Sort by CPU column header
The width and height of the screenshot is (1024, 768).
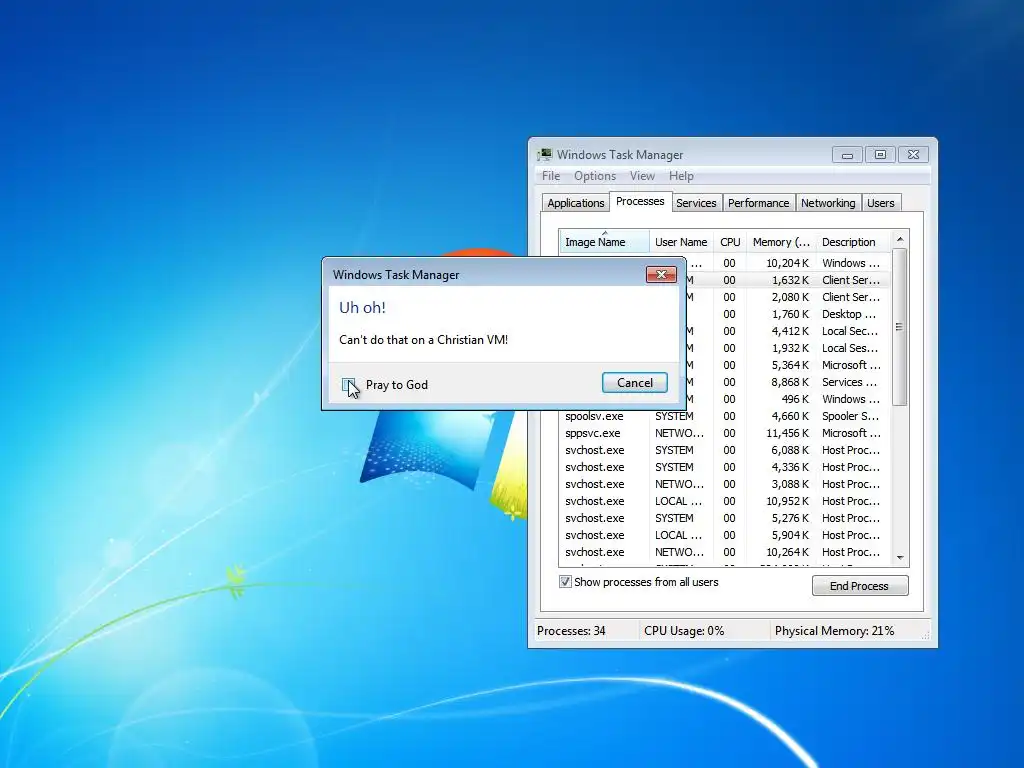click(x=730, y=242)
